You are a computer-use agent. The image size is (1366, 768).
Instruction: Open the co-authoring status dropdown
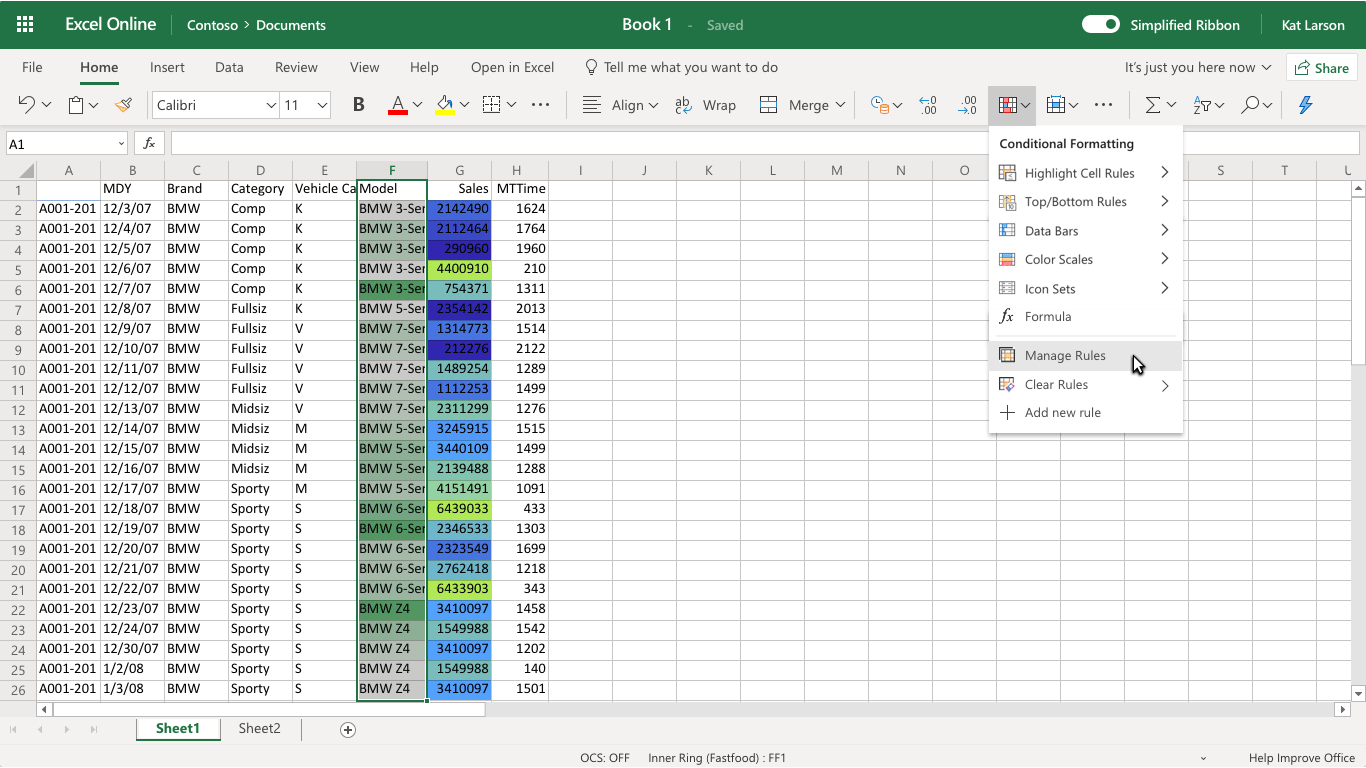(x=1198, y=67)
